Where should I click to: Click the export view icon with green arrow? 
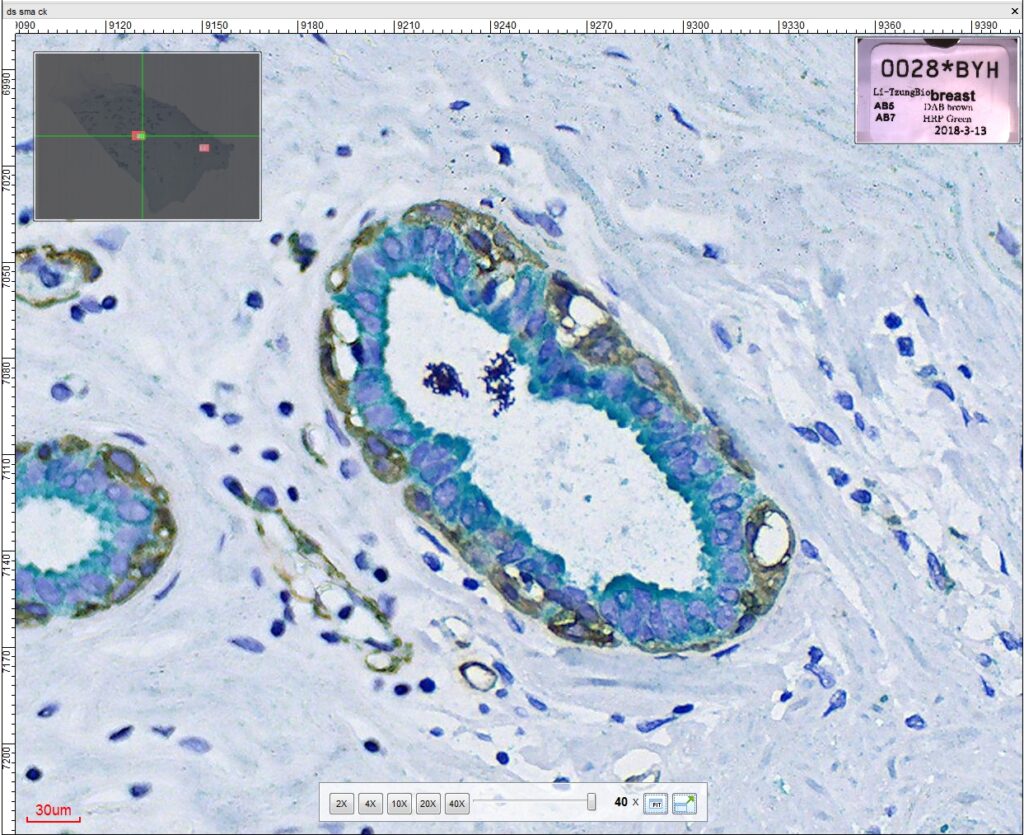click(x=685, y=803)
